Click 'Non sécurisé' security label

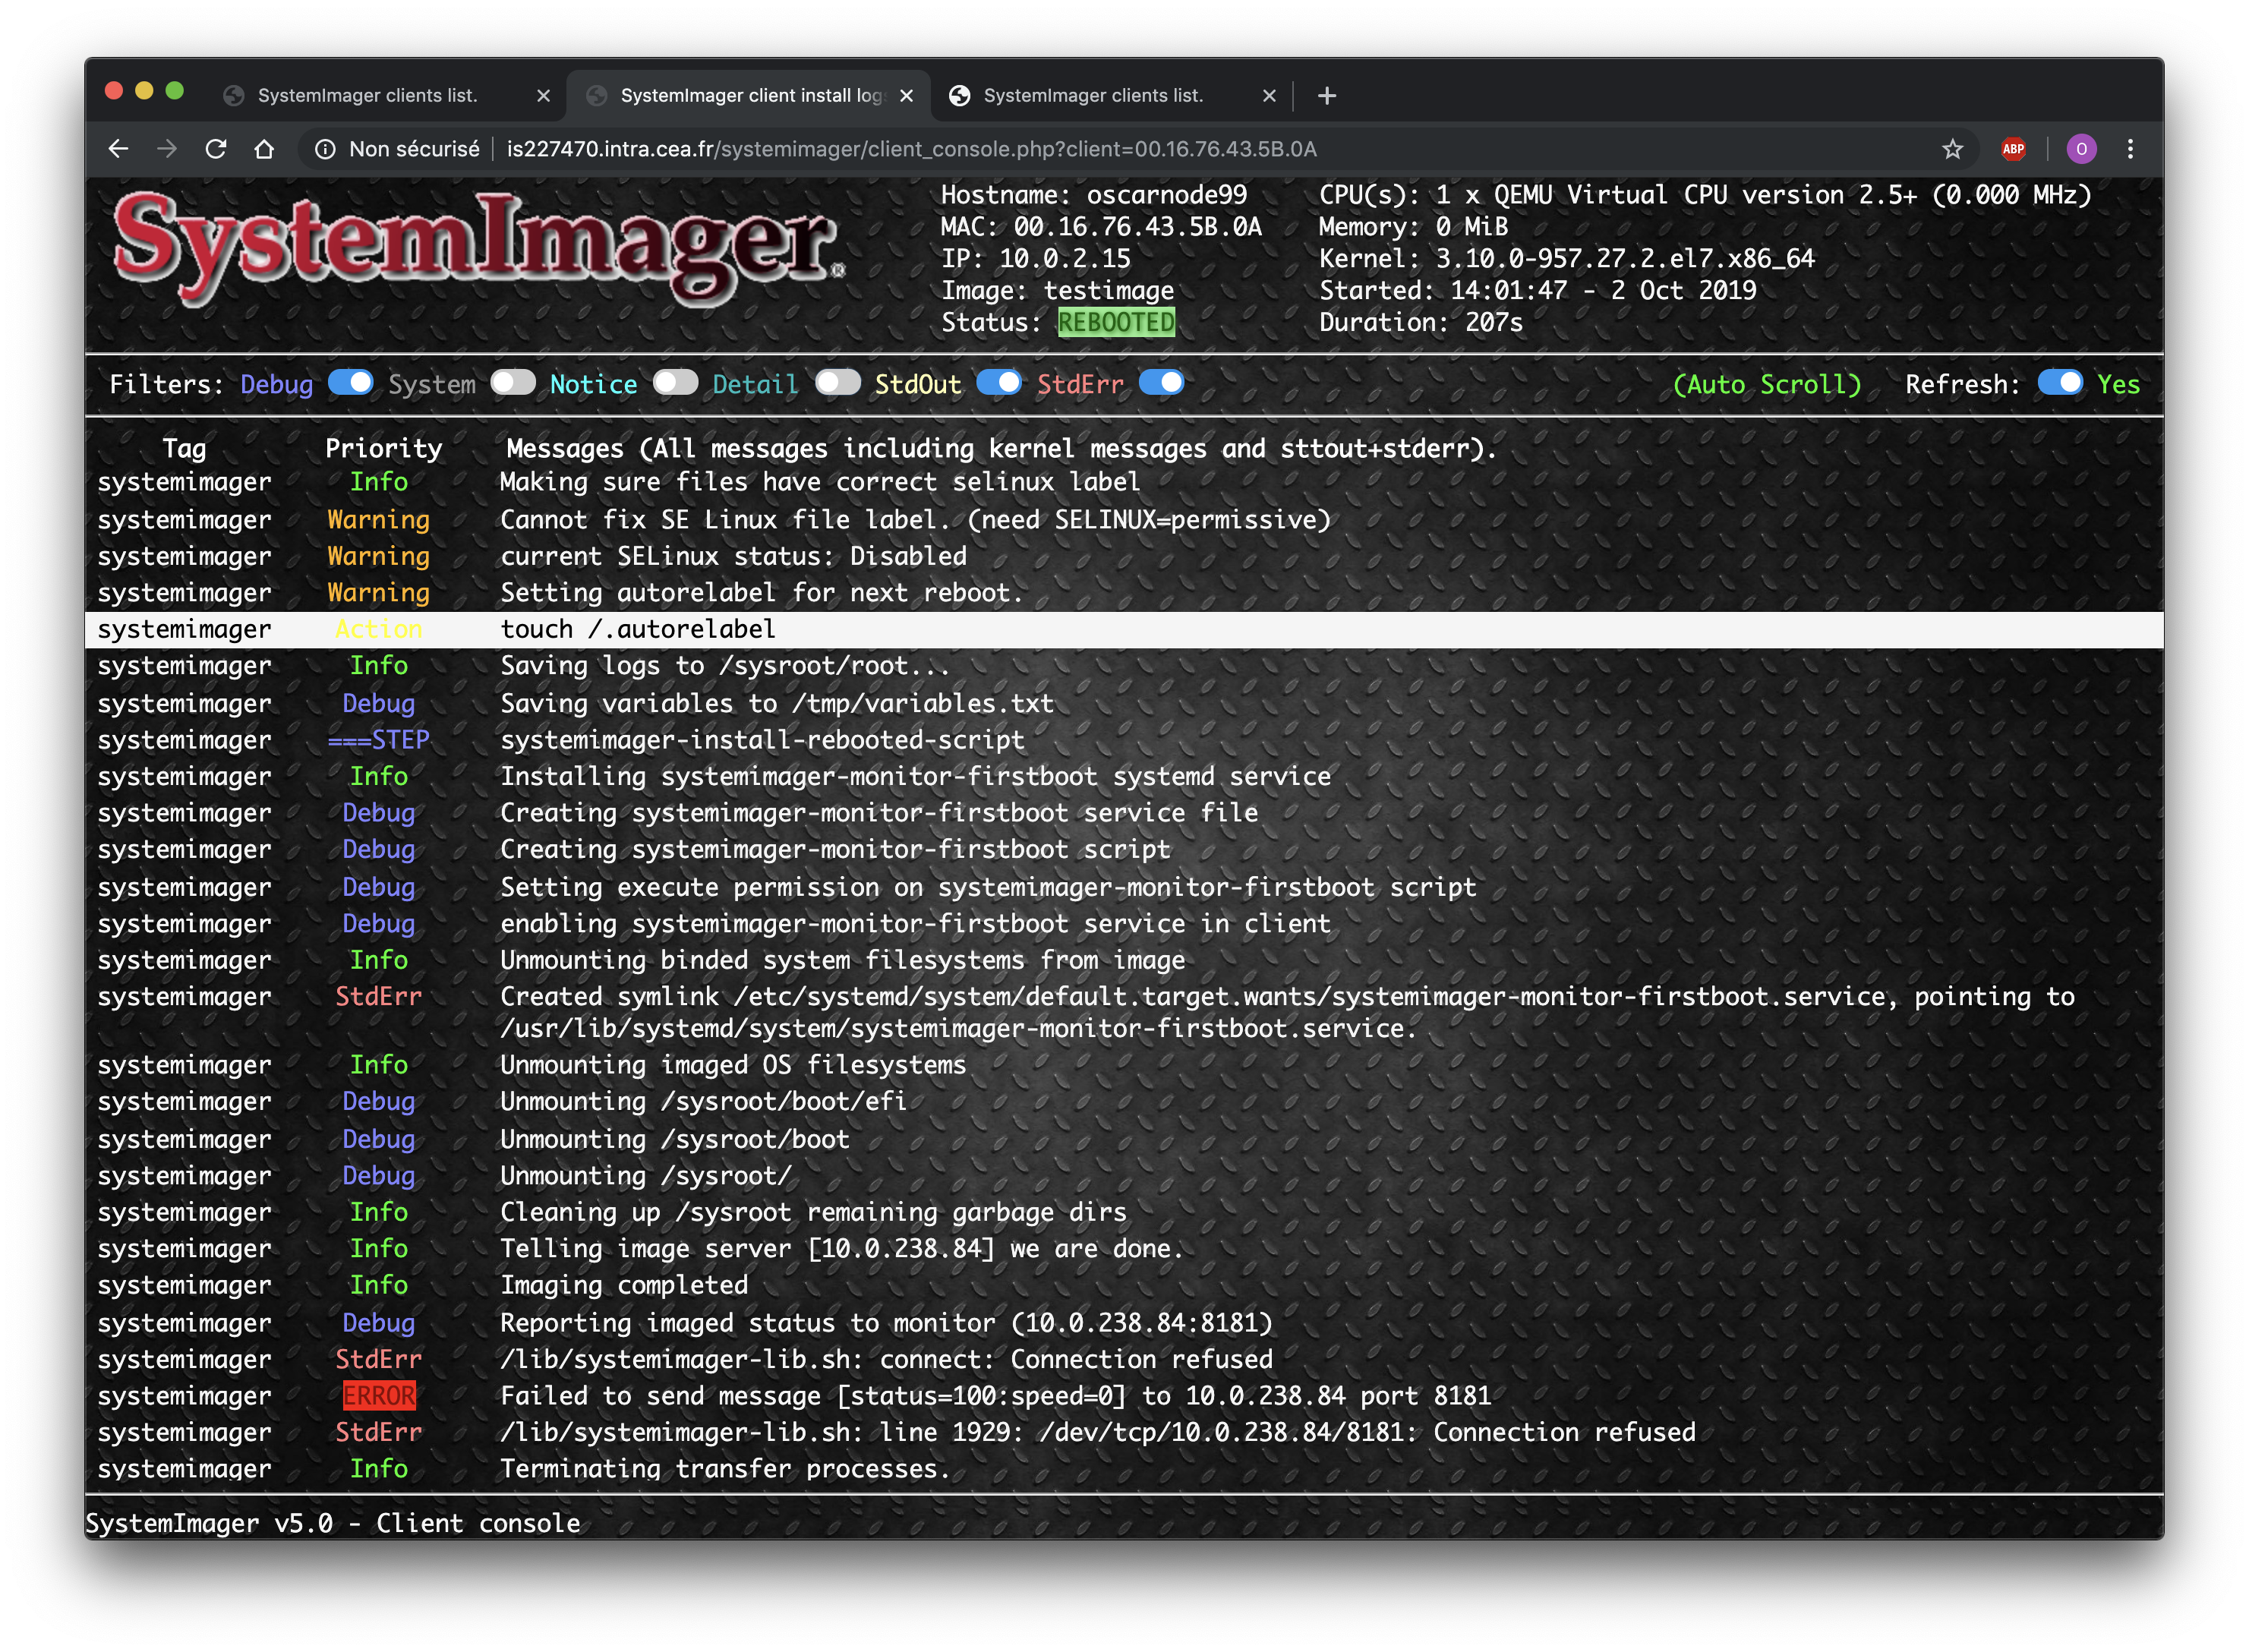tap(414, 149)
